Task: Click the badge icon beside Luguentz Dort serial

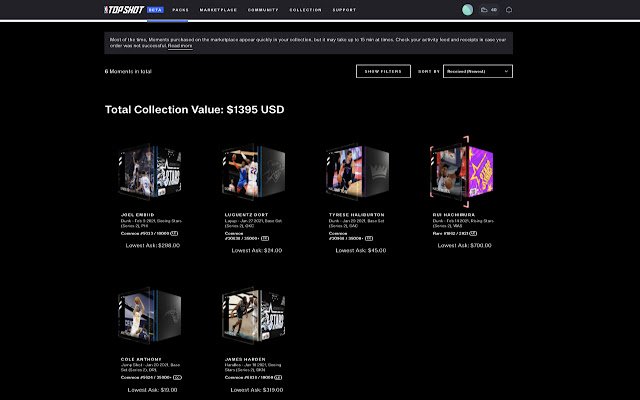Action: coord(265,238)
